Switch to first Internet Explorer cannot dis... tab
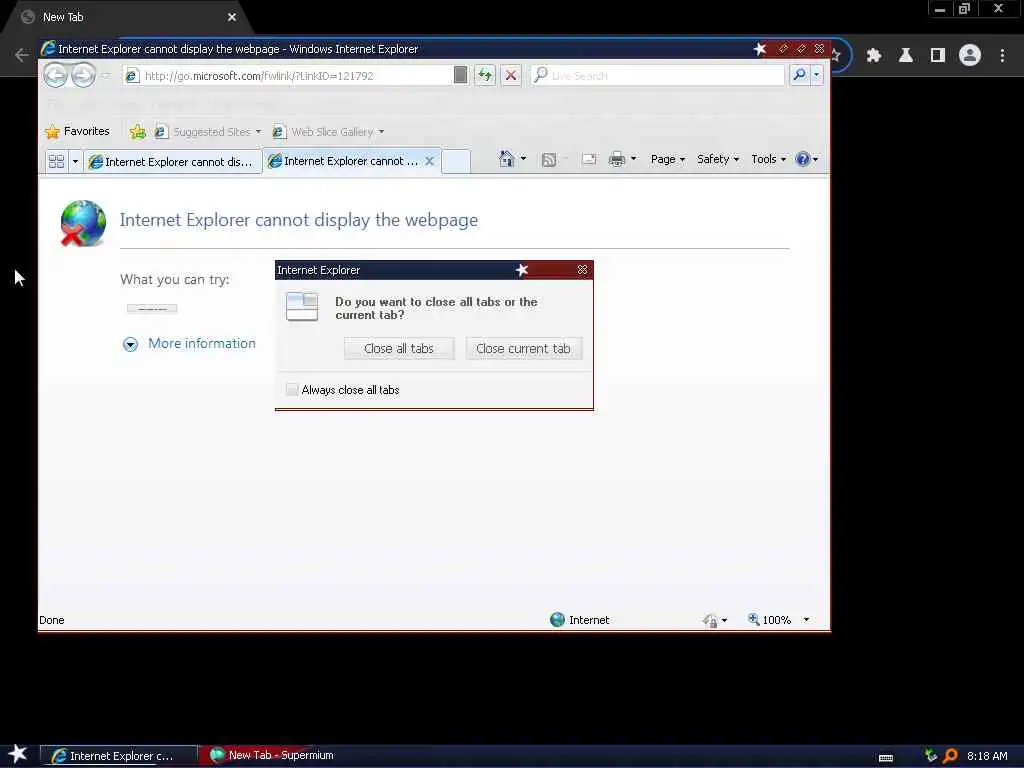Image resolution: width=1024 pixels, height=768 pixels. click(x=172, y=162)
